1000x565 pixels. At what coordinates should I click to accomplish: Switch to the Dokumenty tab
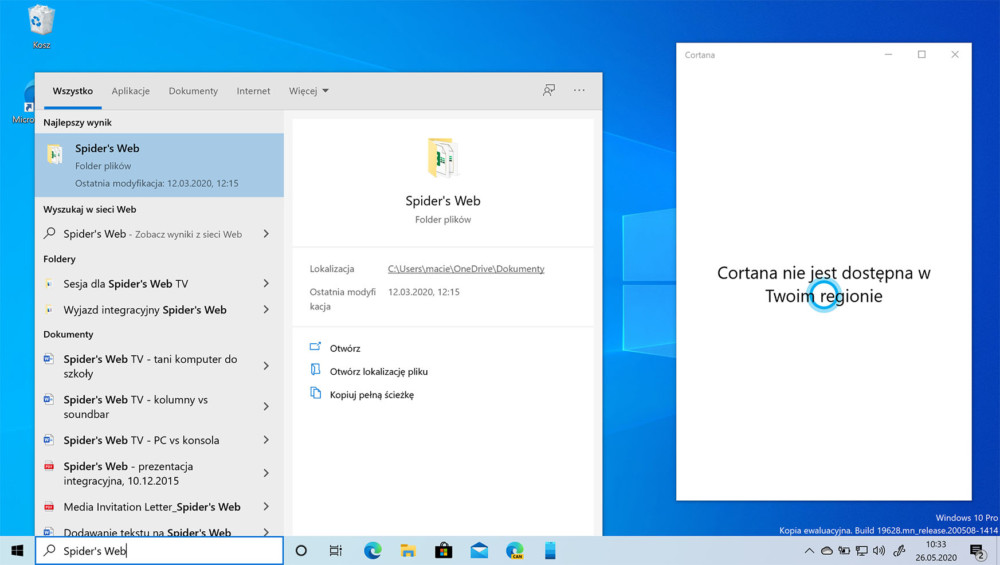pyautogui.click(x=193, y=91)
